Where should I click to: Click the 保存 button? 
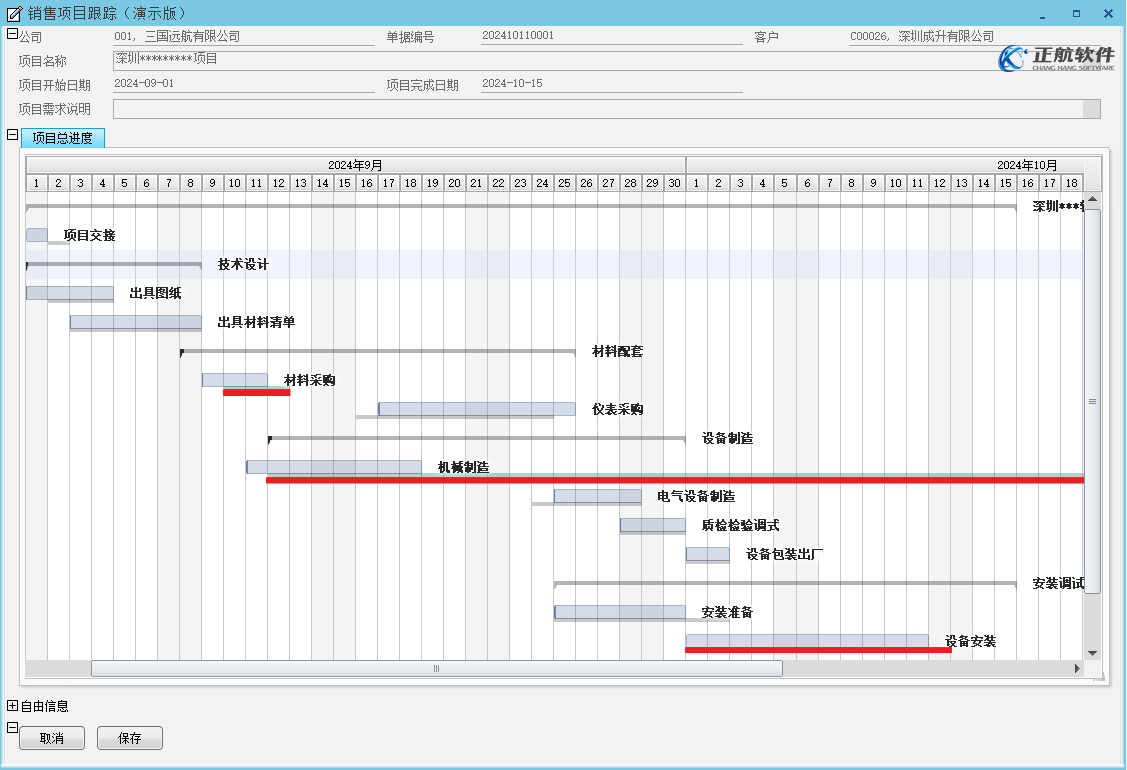(130, 738)
